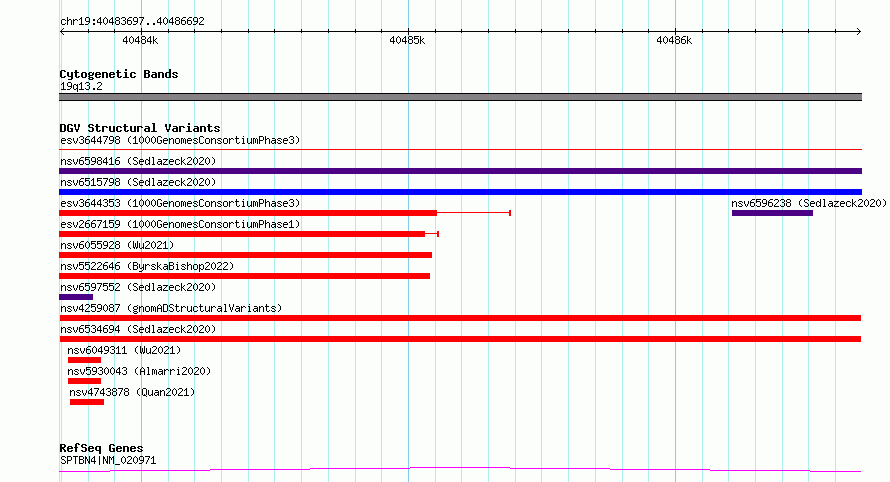Select the esv3644353 thick red bar
The image size is (890, 482).
(x=248, y=213)
